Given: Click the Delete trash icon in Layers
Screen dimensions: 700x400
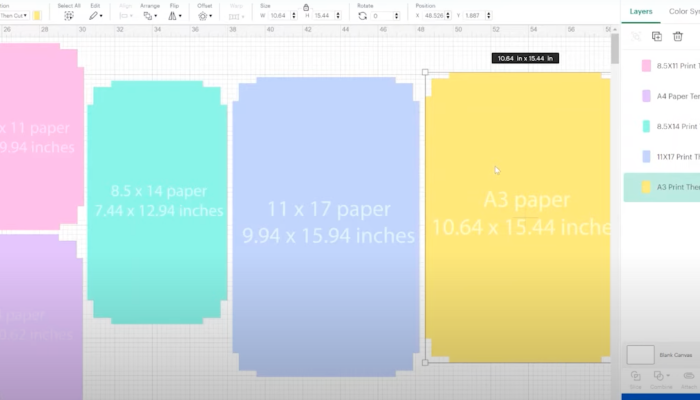Looking at the screenshot, I should 678,37.
